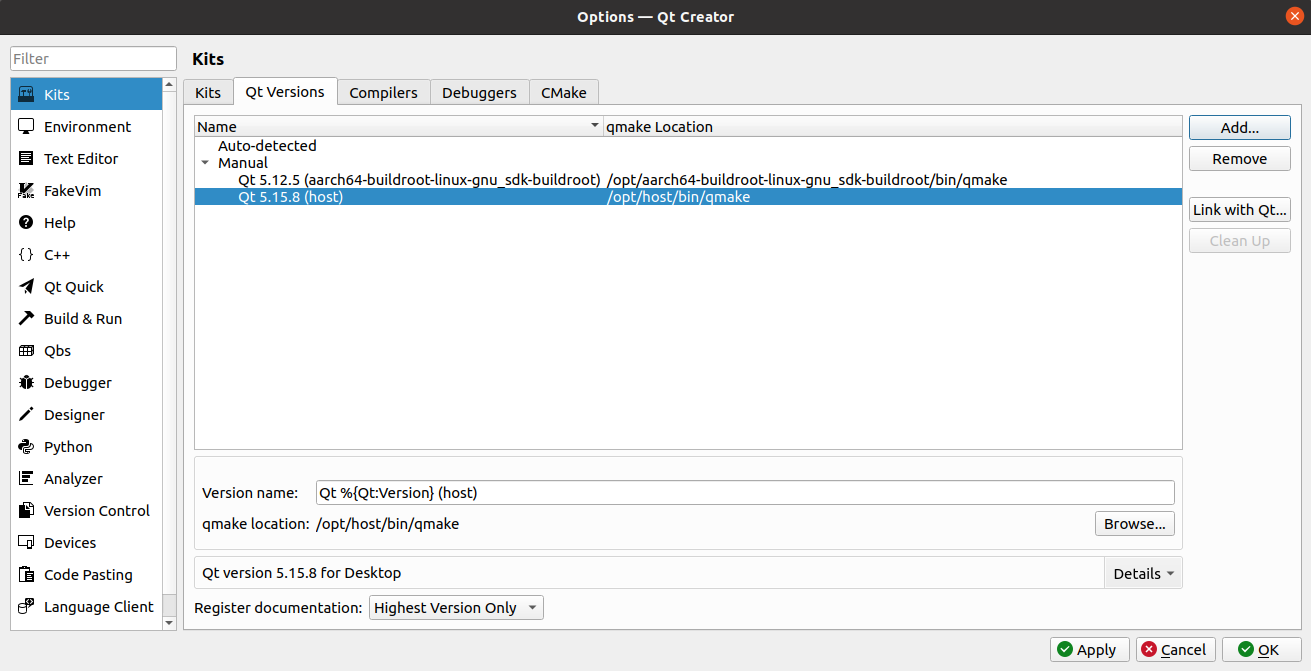Click the sidebar scrollbar down arrow

tap(169, 622)
